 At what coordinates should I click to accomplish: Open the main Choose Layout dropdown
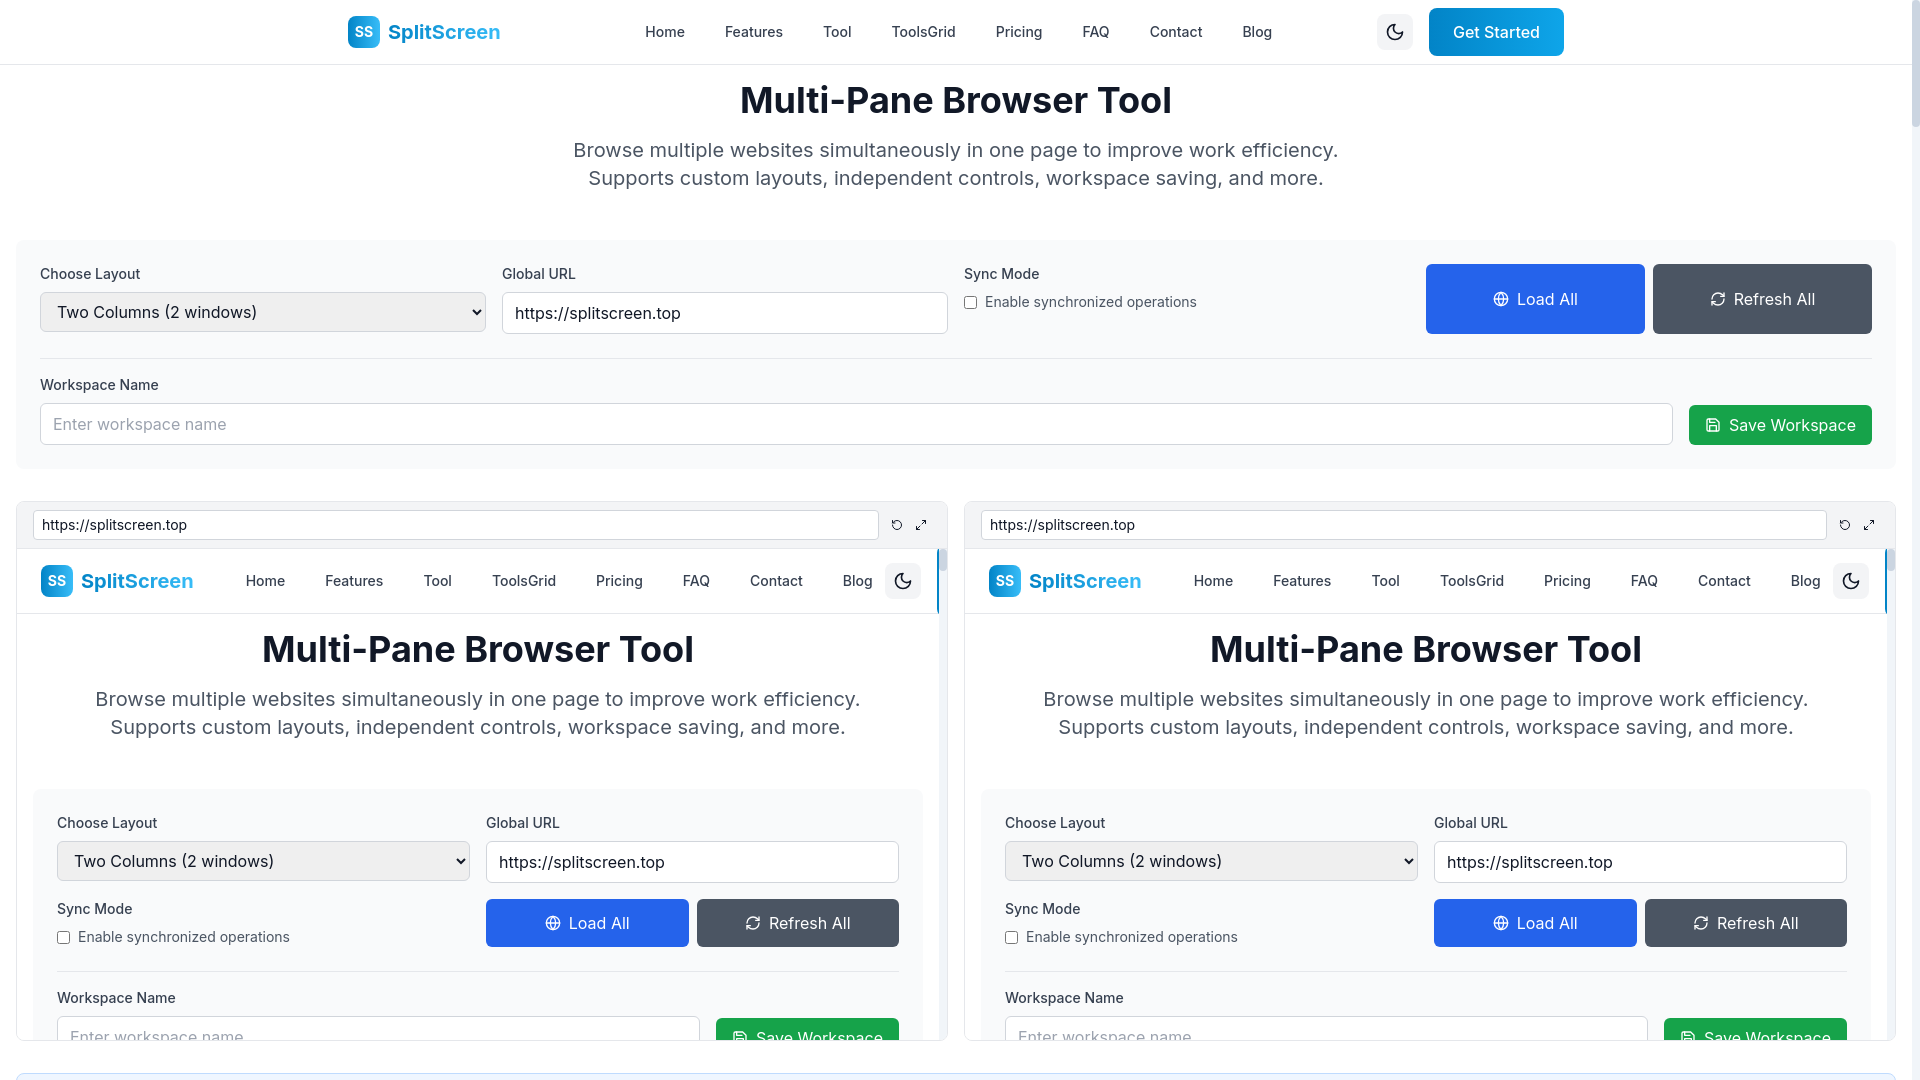(x=263, y=312)
